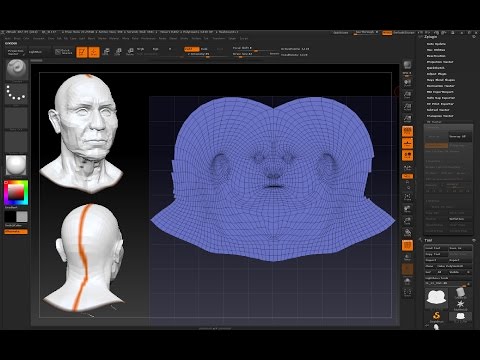Toggle the XYZ rotation mode button

pyautogui.click(x=407, y=176)
